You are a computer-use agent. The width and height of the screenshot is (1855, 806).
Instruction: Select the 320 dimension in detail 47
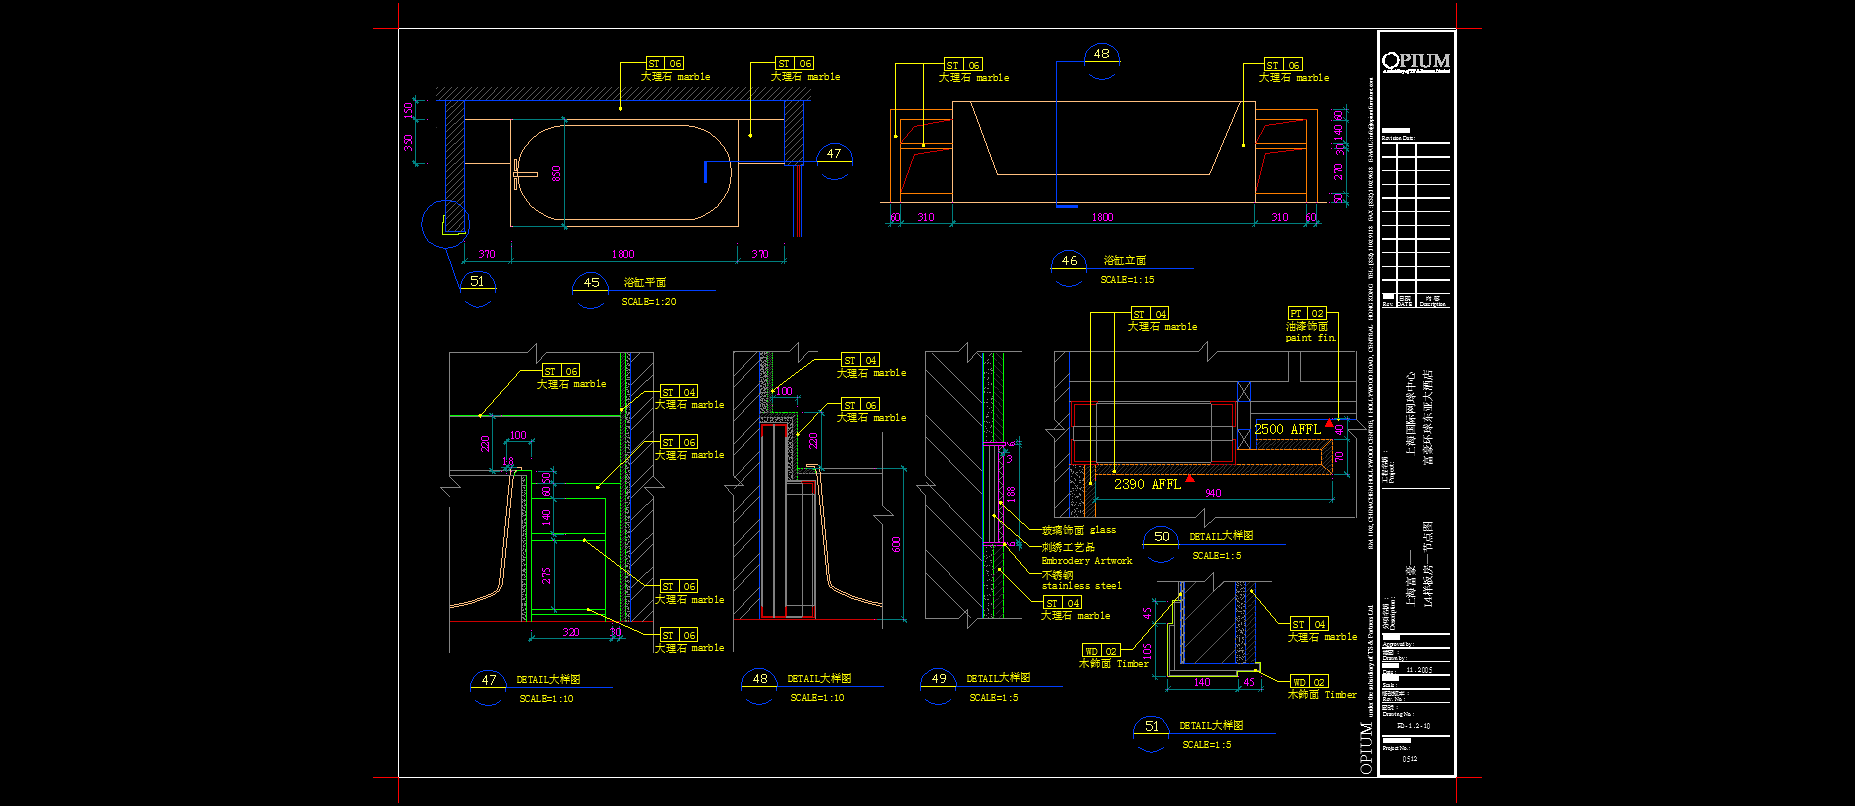click(x=571, y=632)
